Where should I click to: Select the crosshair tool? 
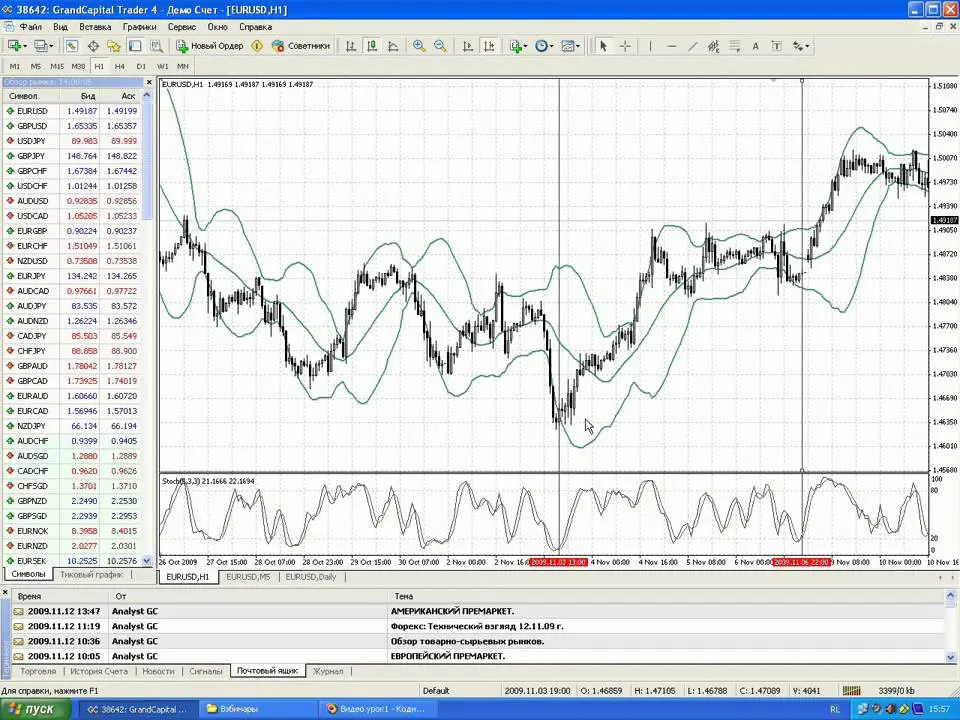tap(624, 46)
